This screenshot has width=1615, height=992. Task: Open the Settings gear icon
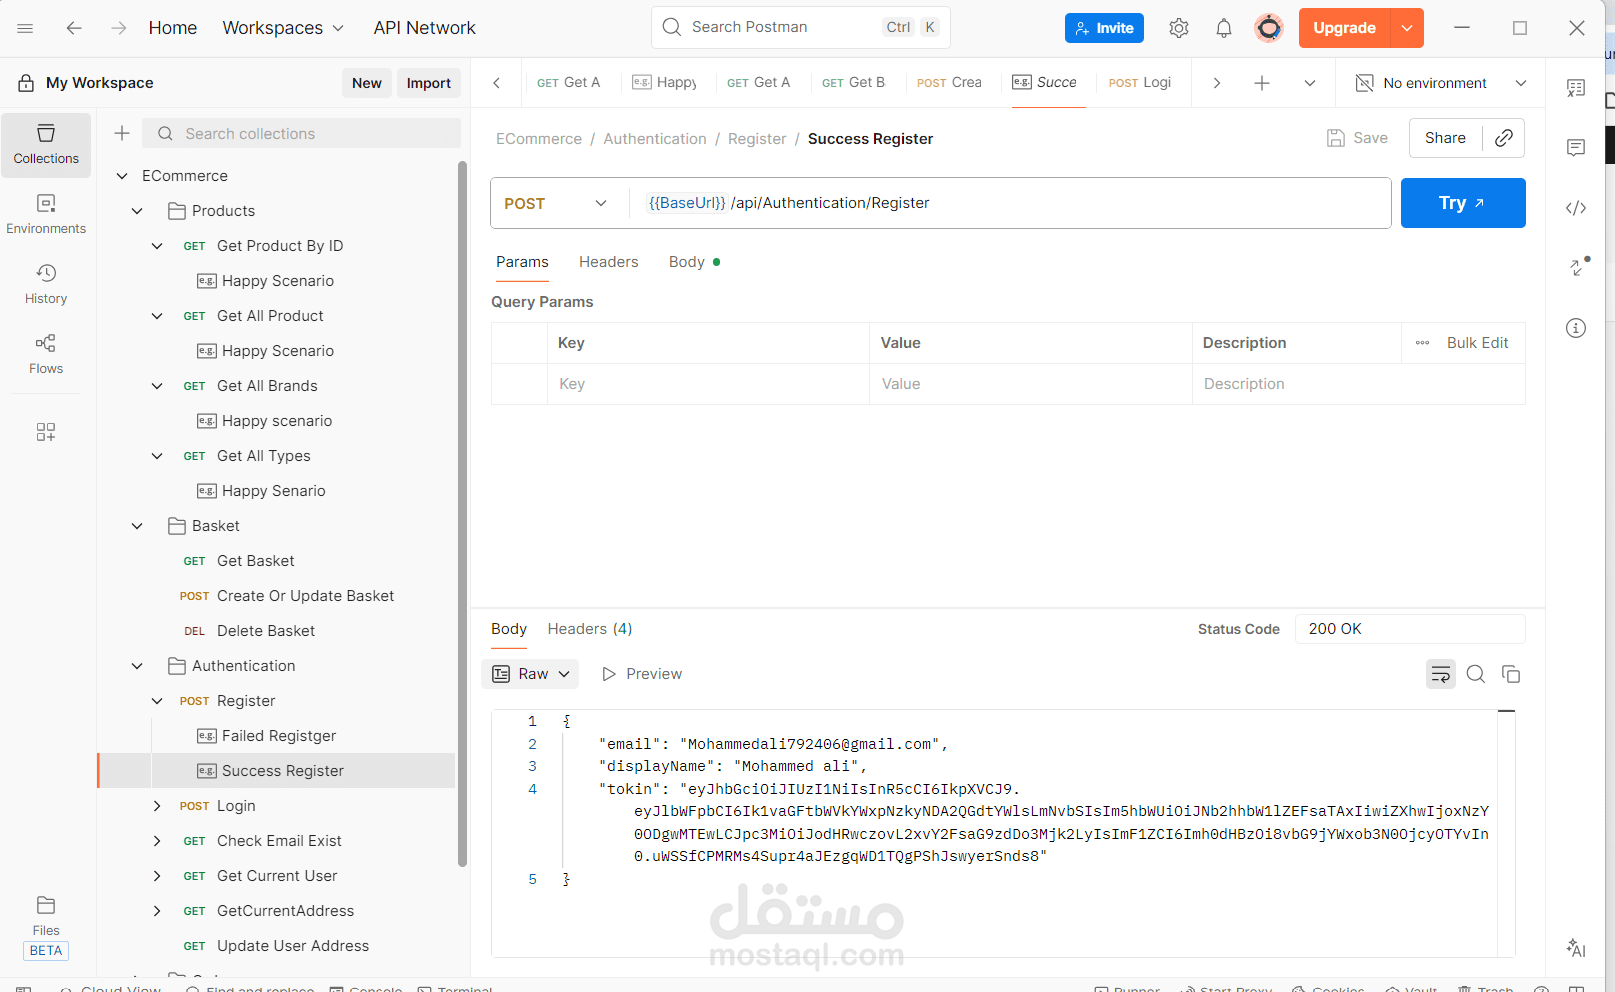pos(1179,28)
